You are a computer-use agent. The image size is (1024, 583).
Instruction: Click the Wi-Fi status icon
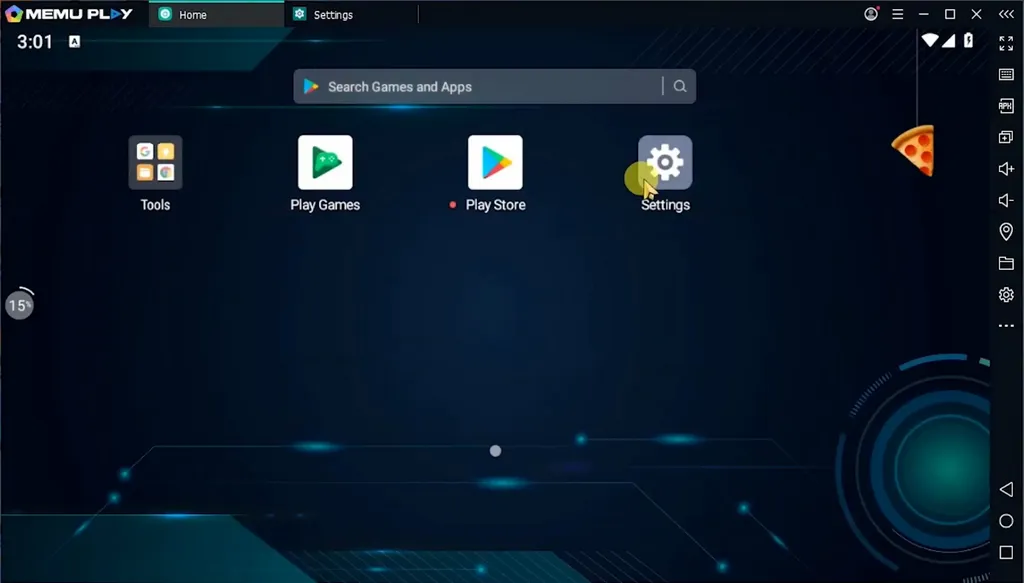pyautogui.click(x=929, y=40)
